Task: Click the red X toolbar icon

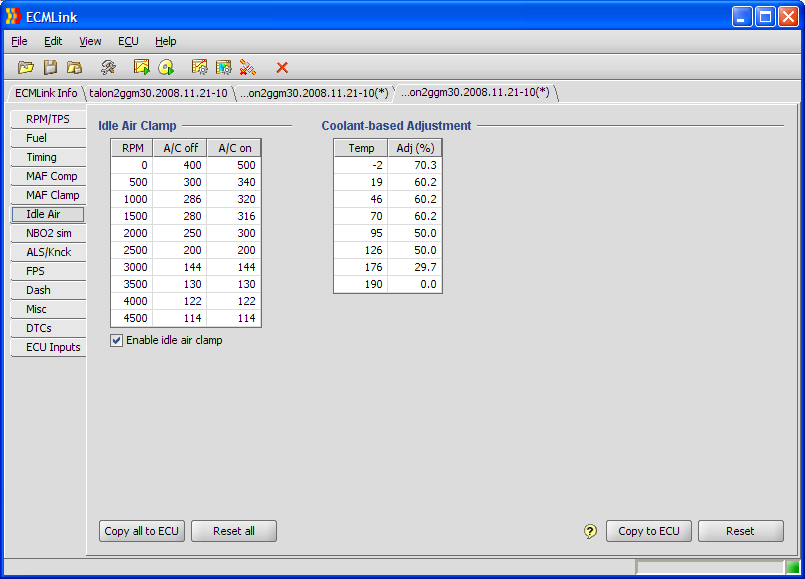Action: [282, 67]
